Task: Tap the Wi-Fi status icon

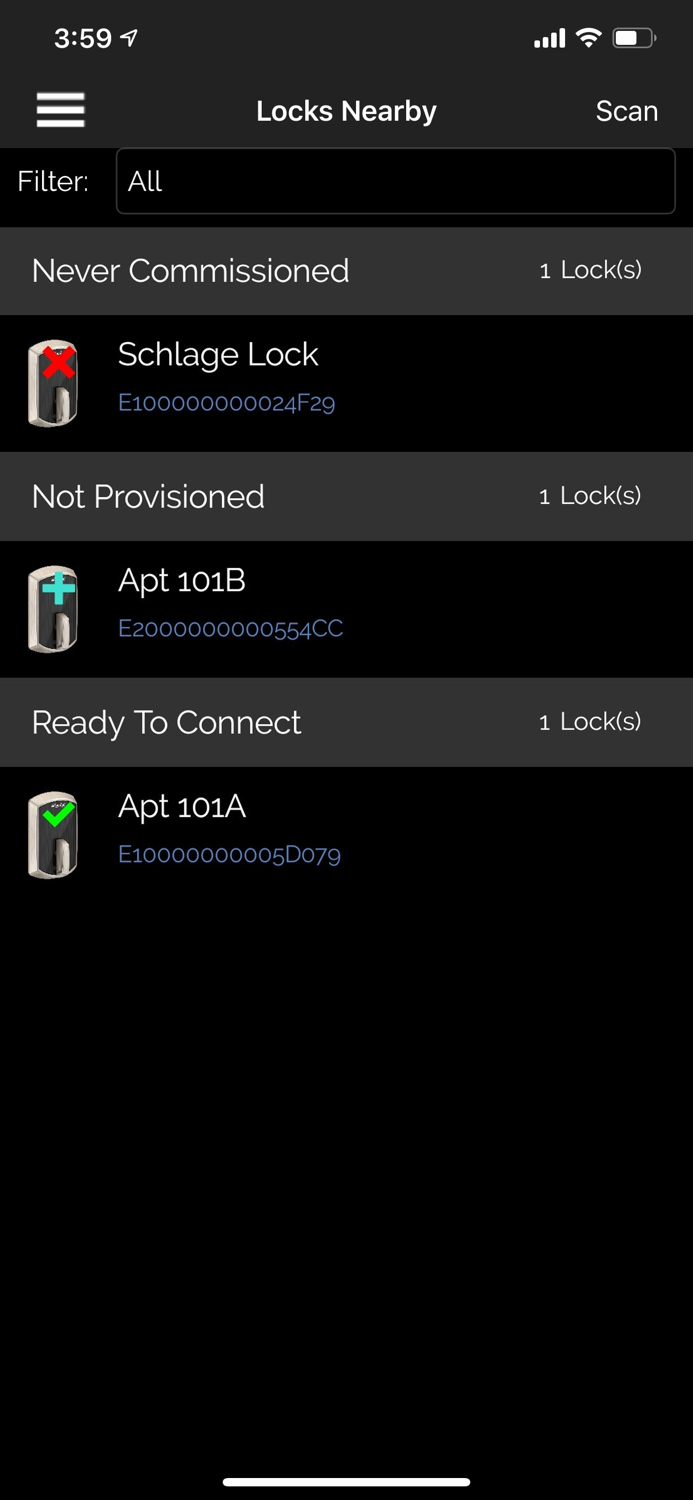Action: click(x=589, y=39)
